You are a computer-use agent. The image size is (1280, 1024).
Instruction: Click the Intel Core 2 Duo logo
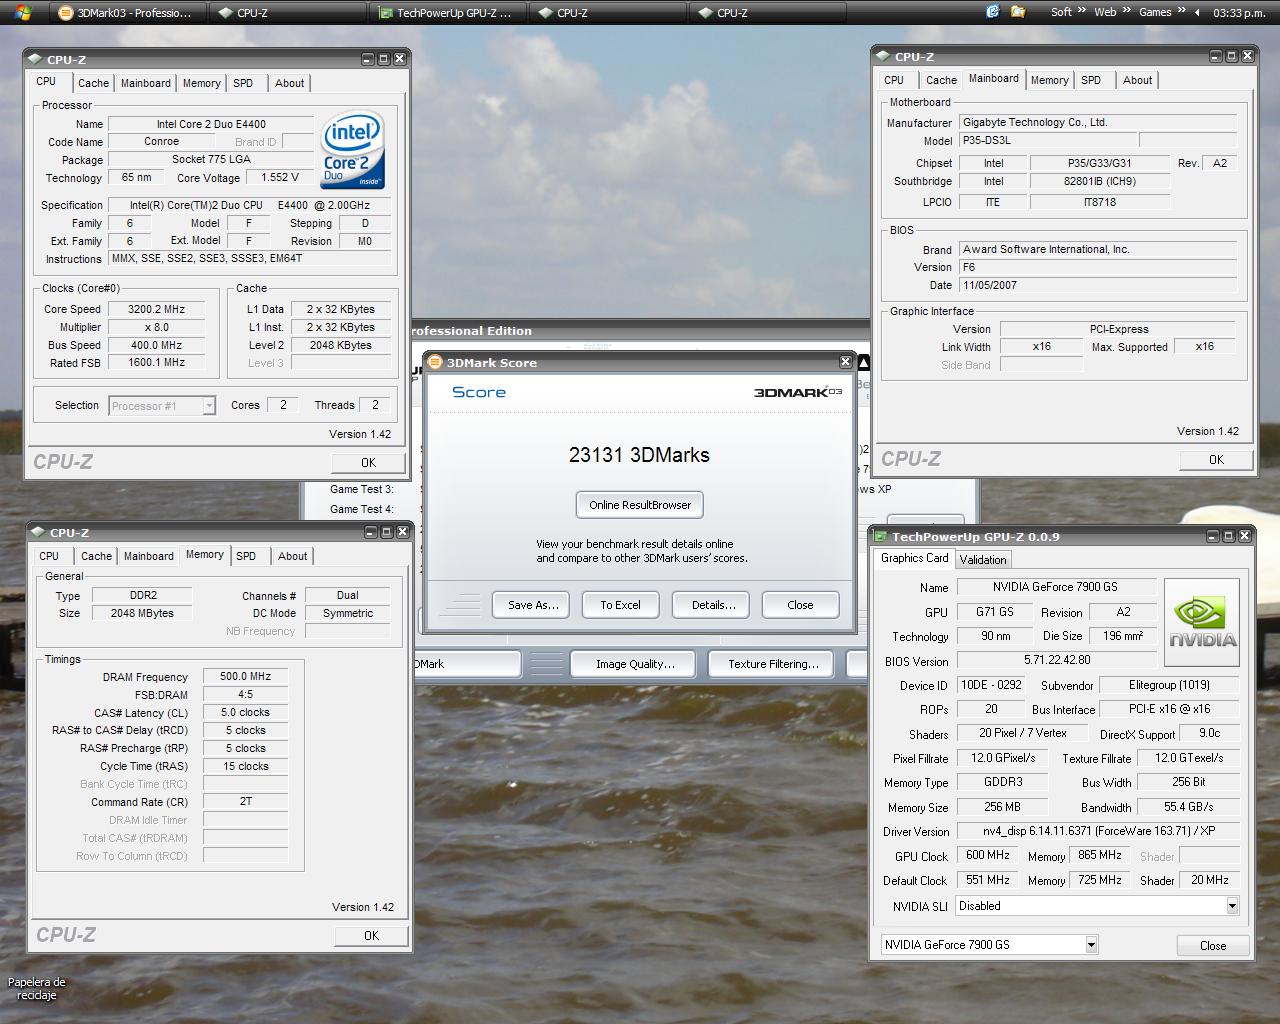pos(353,150)
